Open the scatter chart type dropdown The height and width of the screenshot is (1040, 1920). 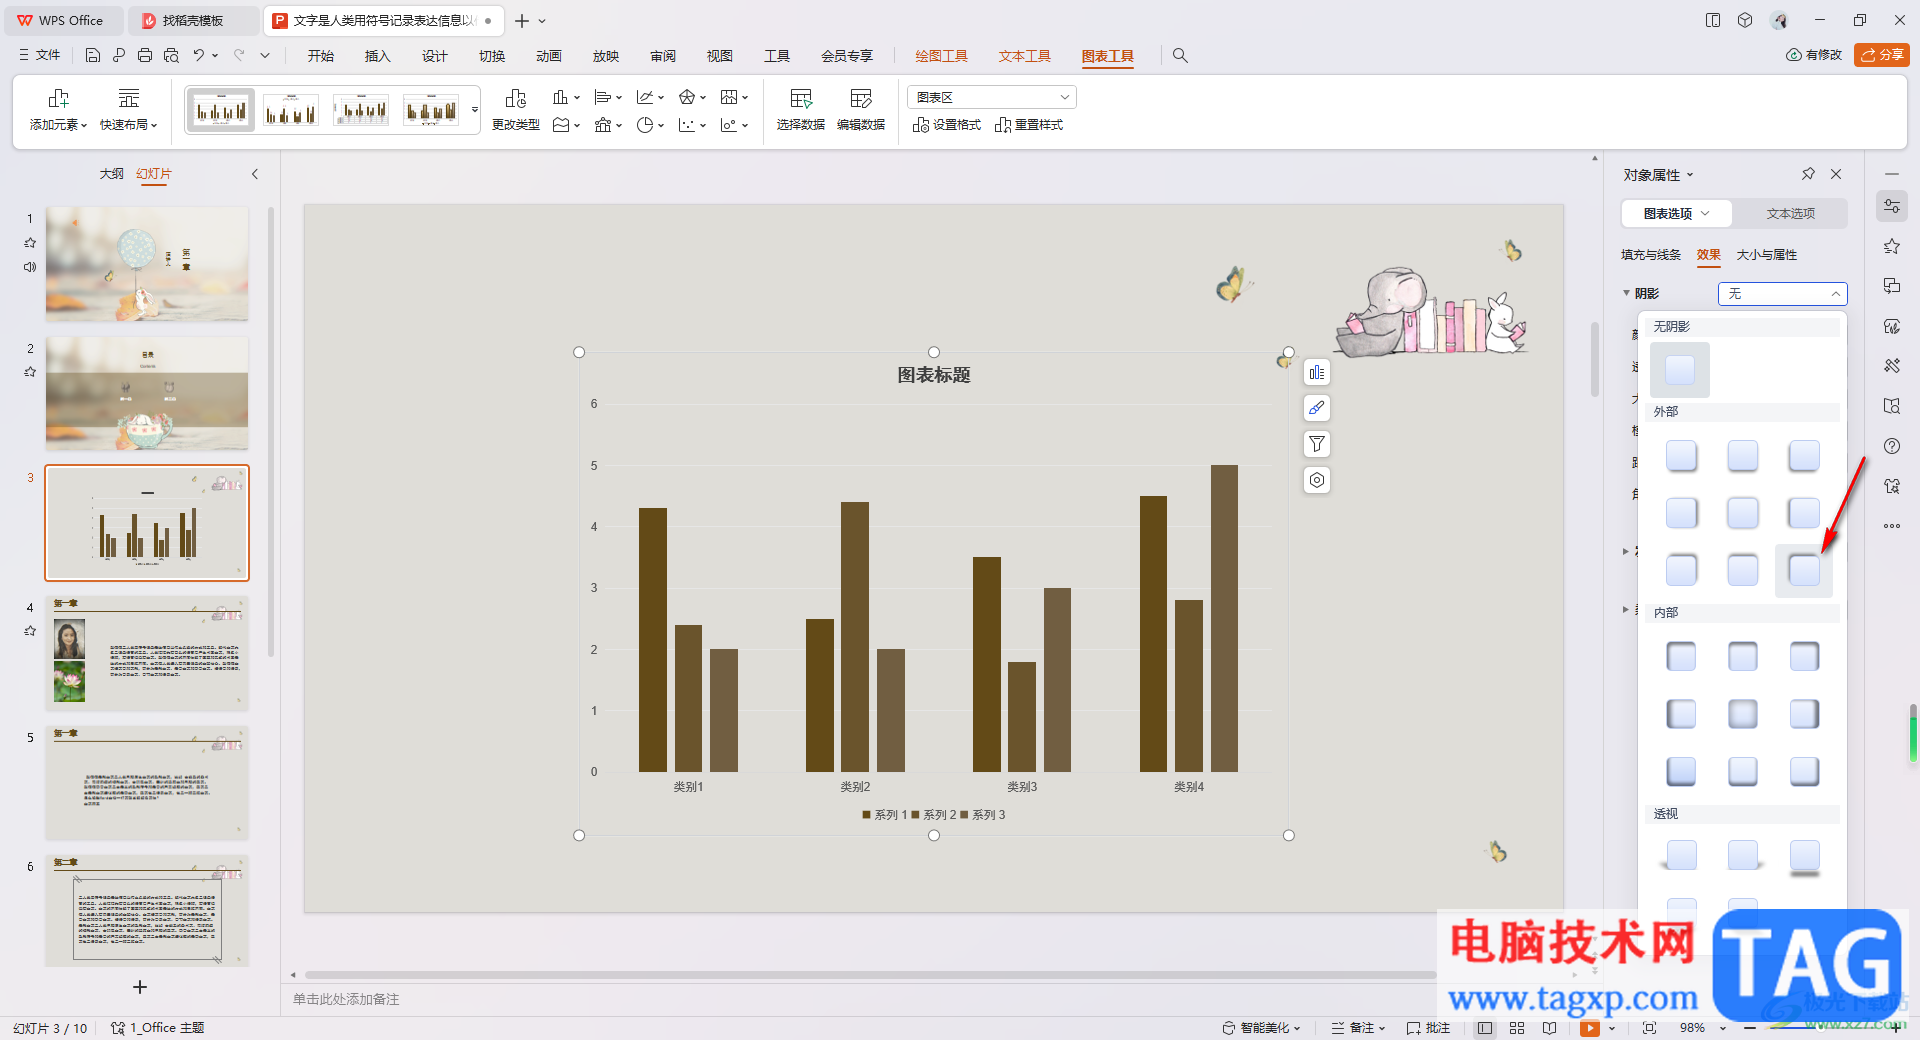692,125
